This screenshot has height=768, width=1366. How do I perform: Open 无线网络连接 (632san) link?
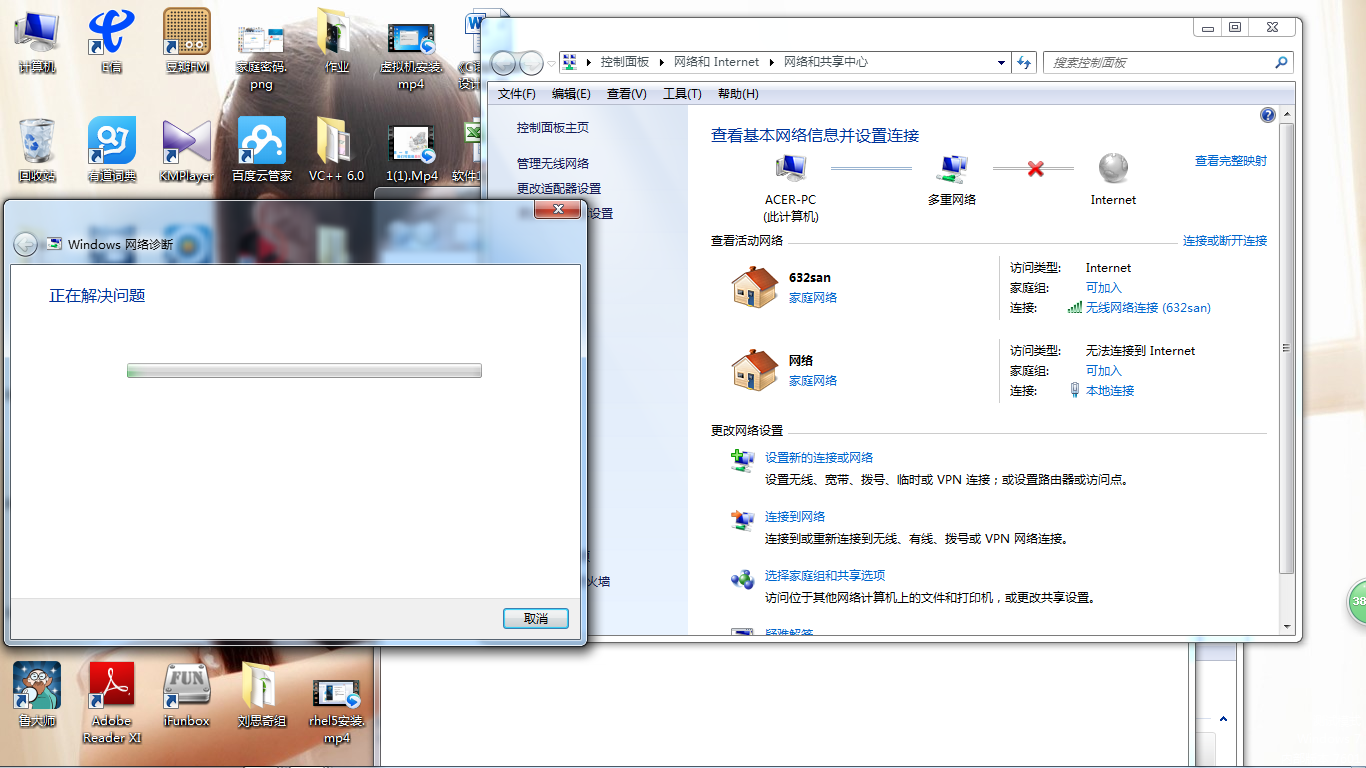click(x=1148, y=308)
